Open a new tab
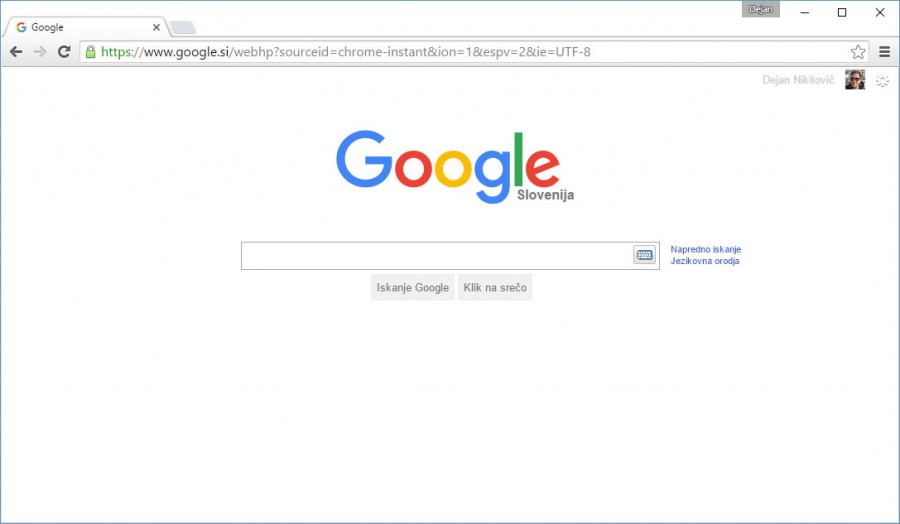 [x=183, y=27]
